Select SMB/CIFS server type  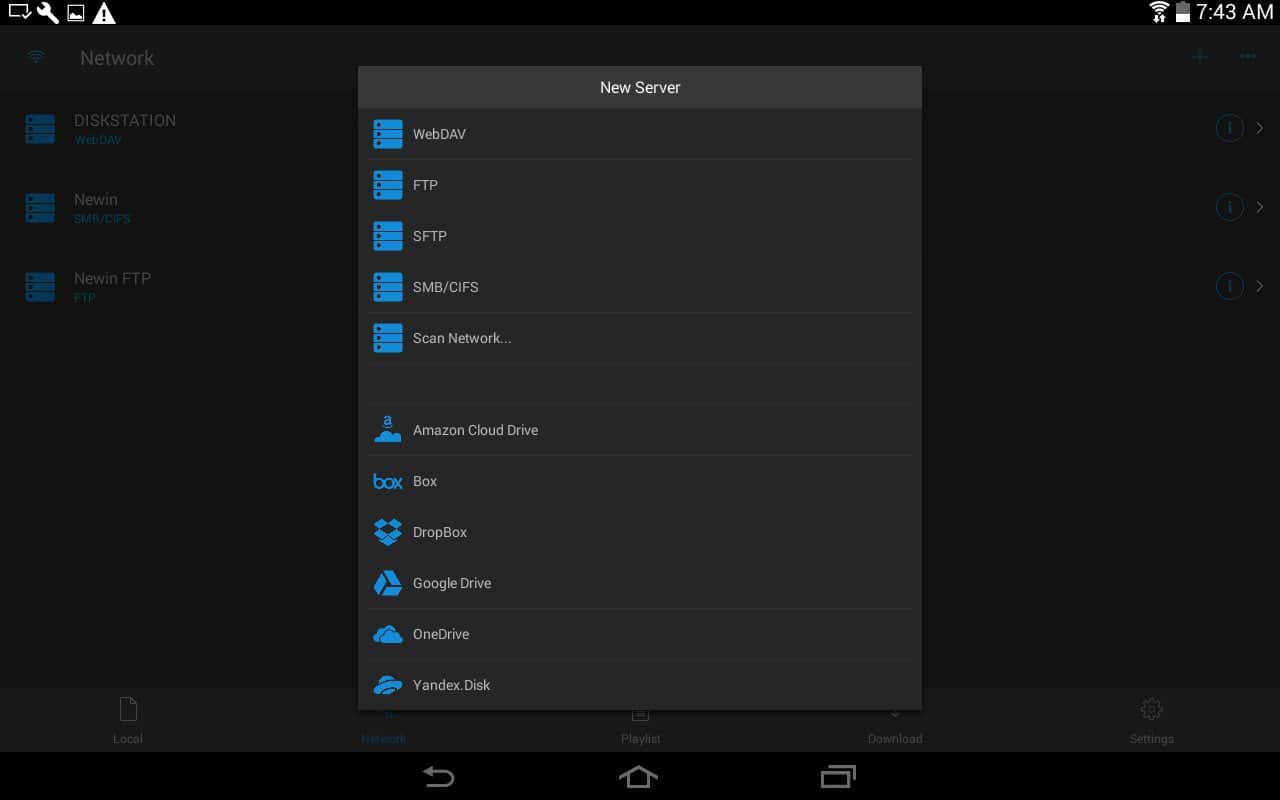[x=640, y=287]
